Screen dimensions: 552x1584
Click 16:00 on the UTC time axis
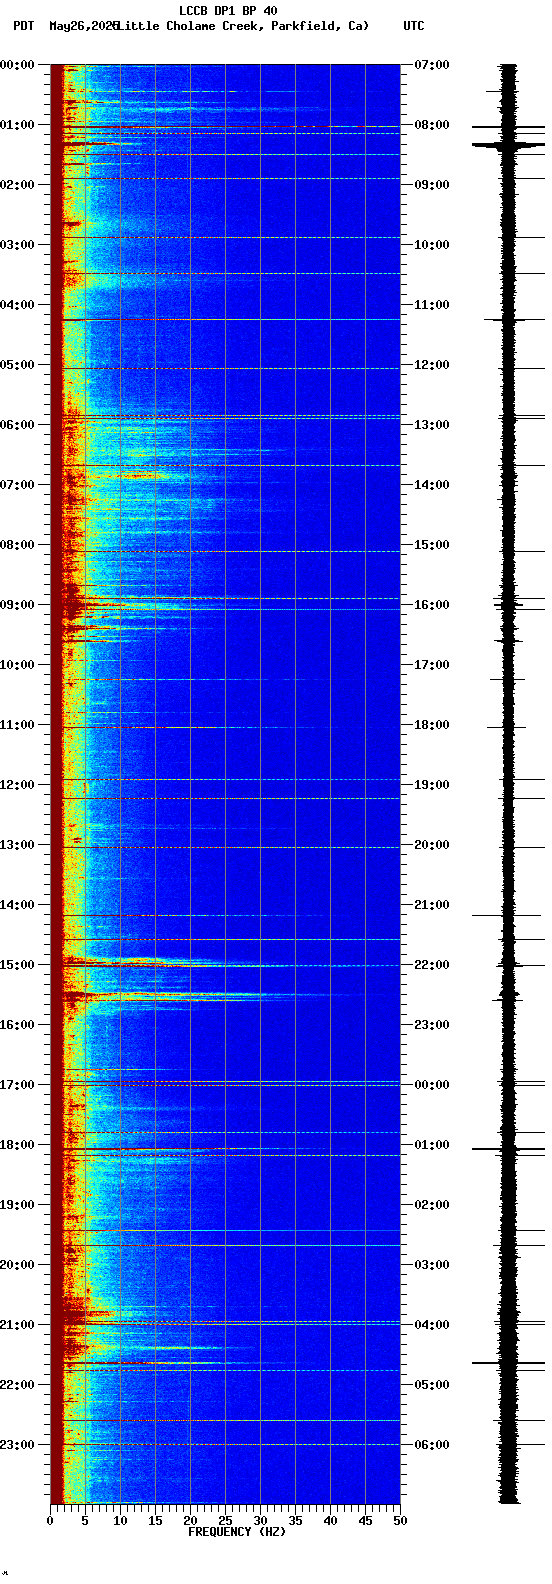[432, 605]
